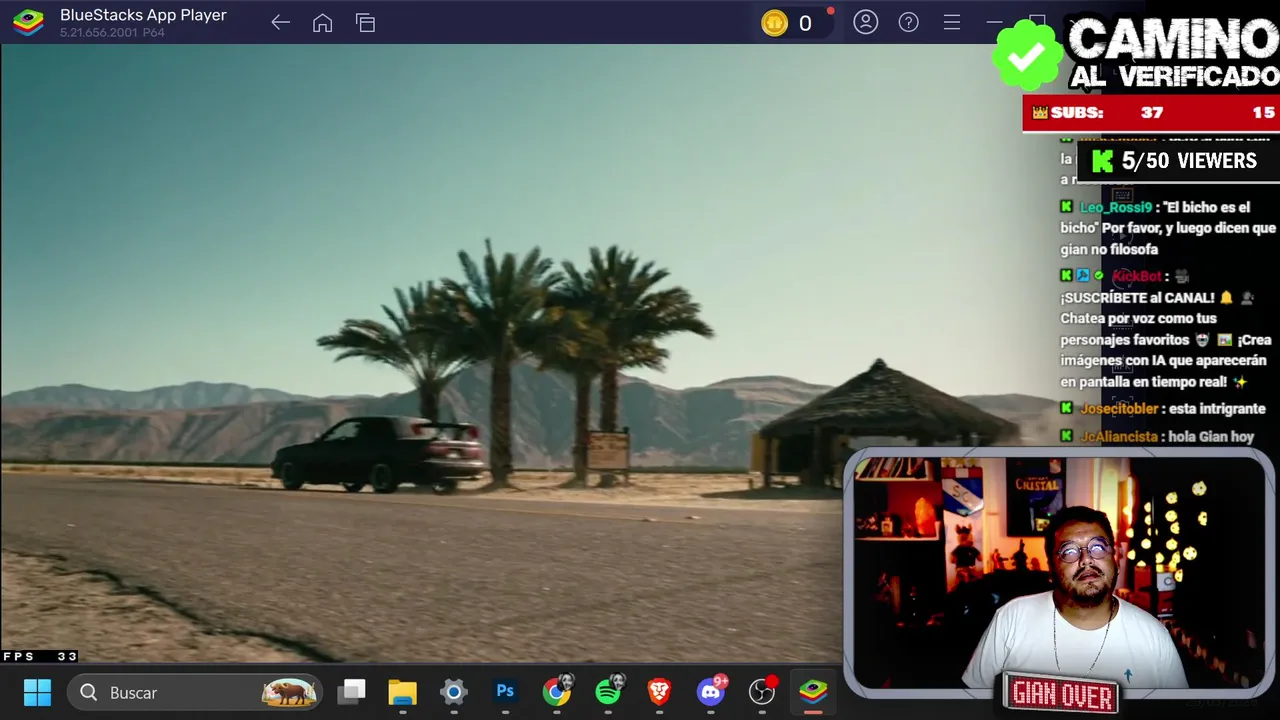Open Task View on taskbar
The image size is (1280, 720).
click(352, 692)
